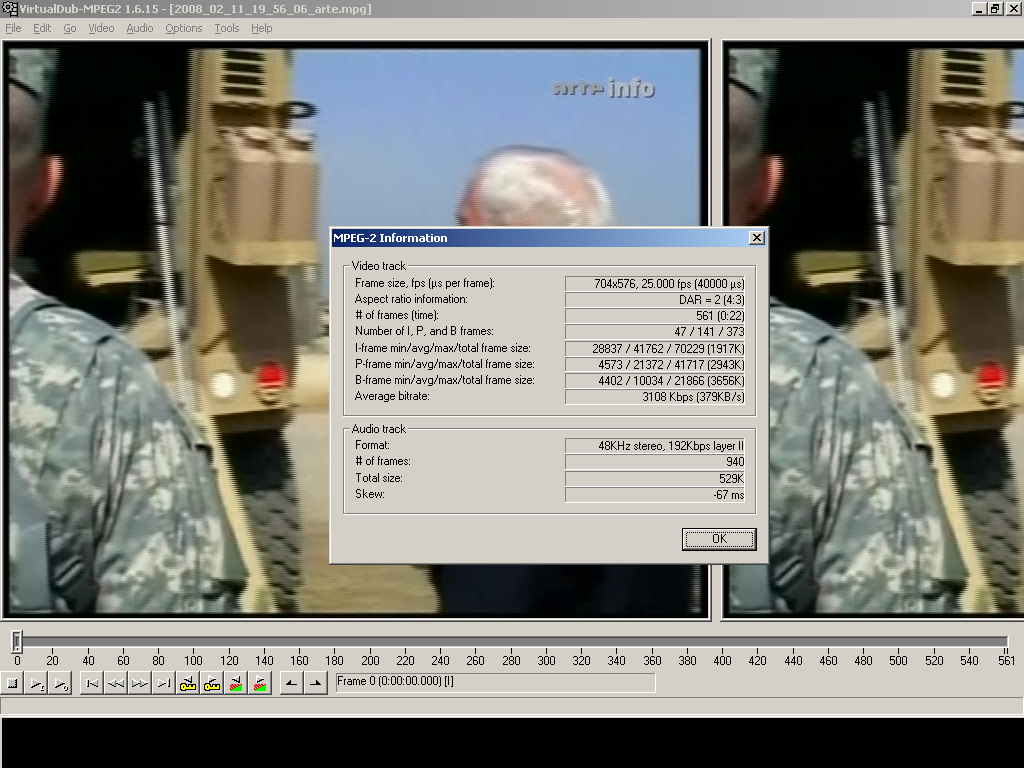Open the File menu
The image size is (1024, 768).
pos(13,28)
